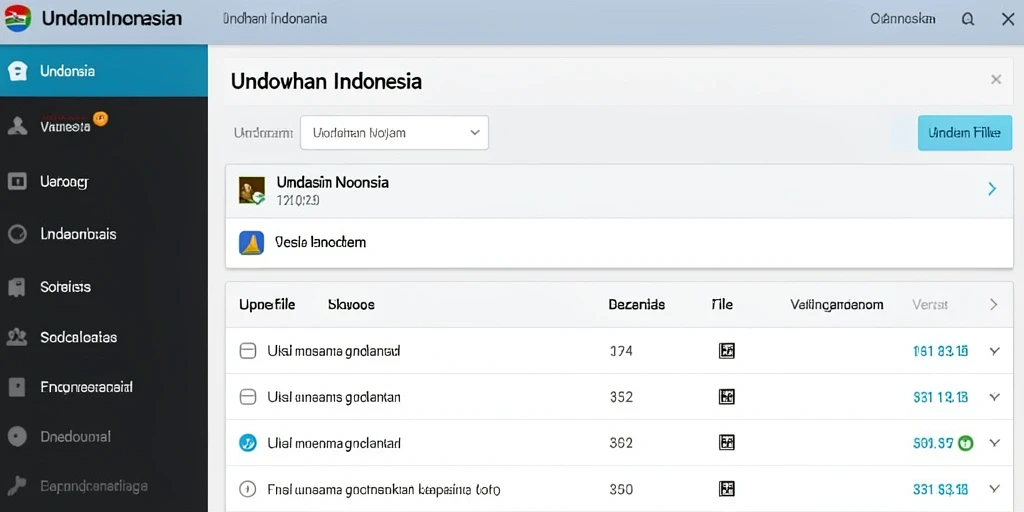Click the green status badge beside 501.97
The height and width of the screenshot is (512, 1024).
click(x=965, y=443)
